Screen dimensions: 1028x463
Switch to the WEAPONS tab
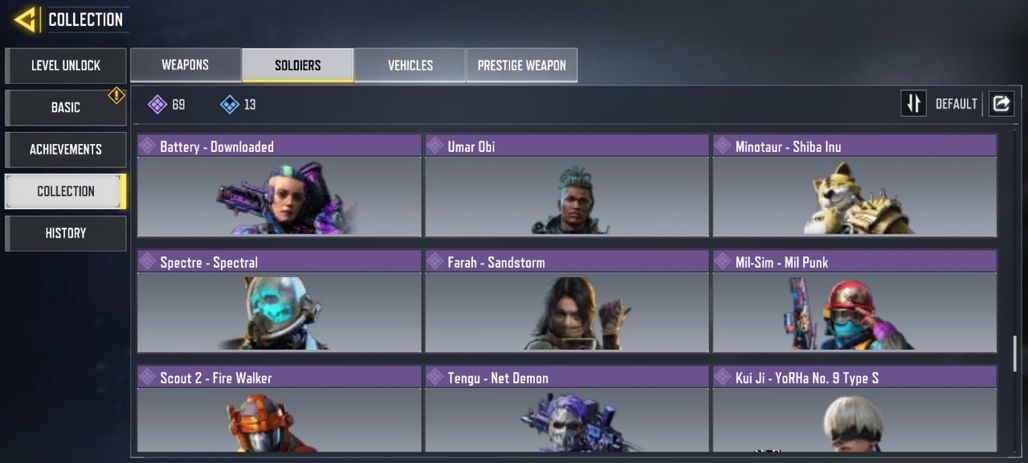click(186, 65)
